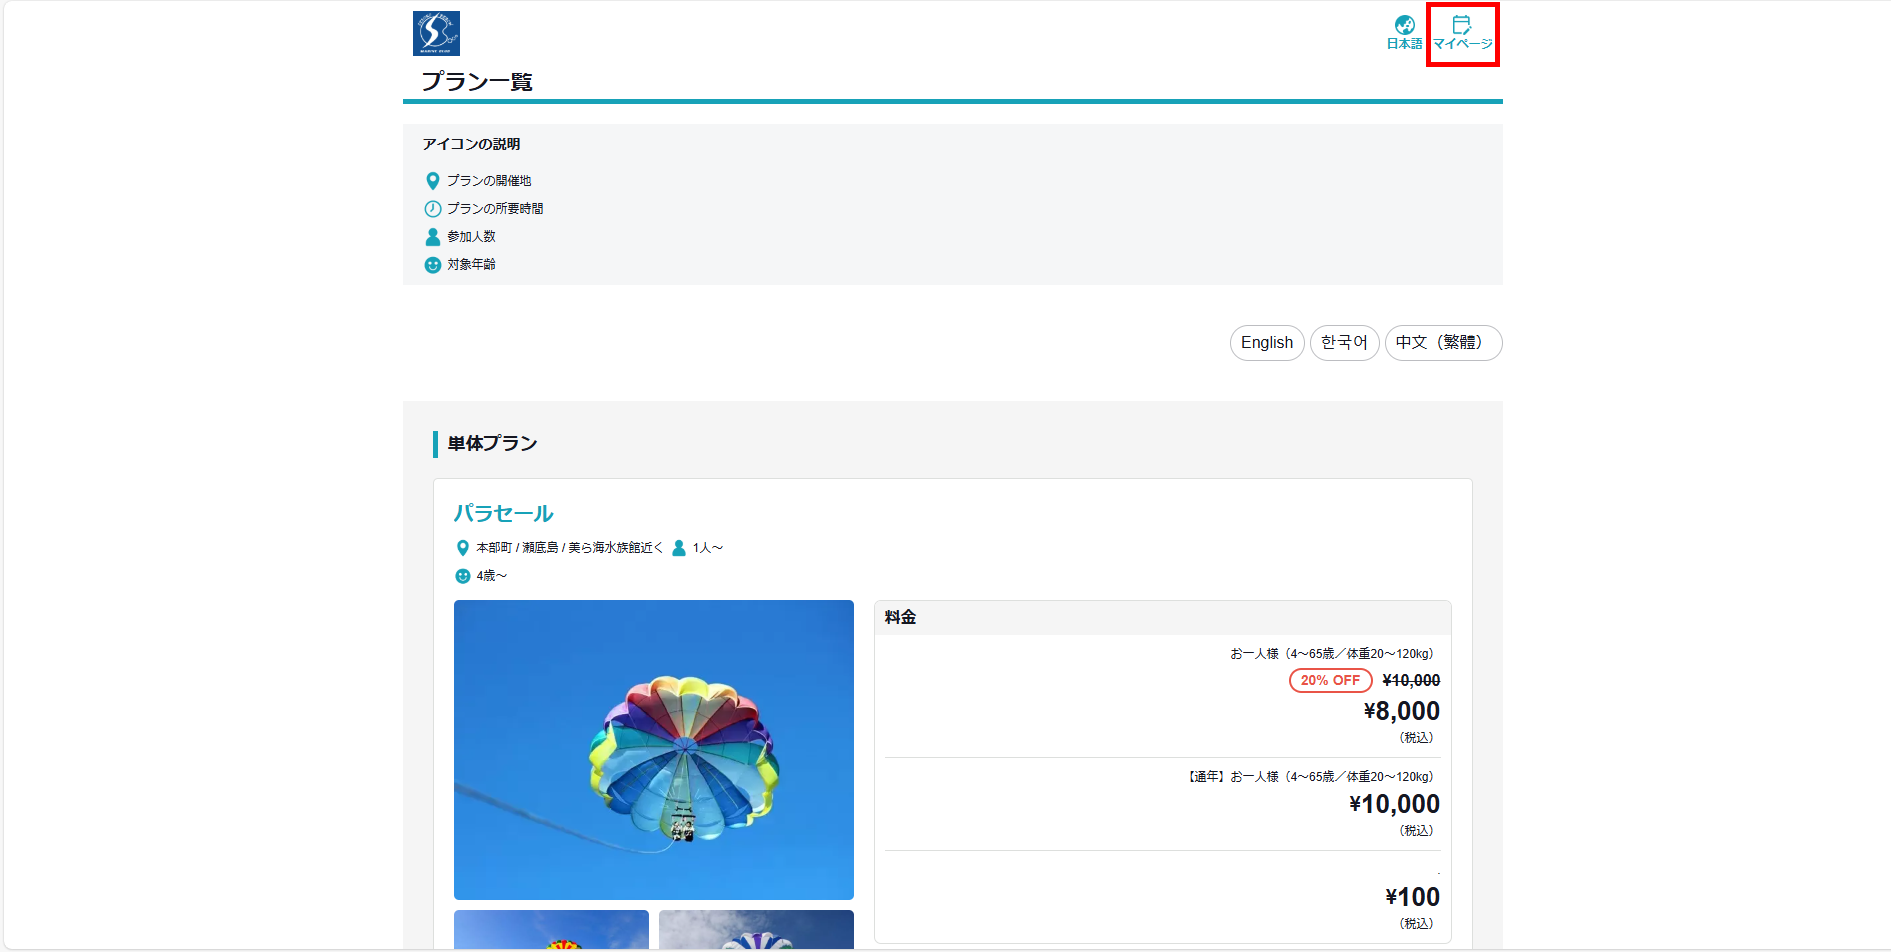Switch the page language to English
This screenshot has height=952, width=1891.
(x=1266, y=343)
